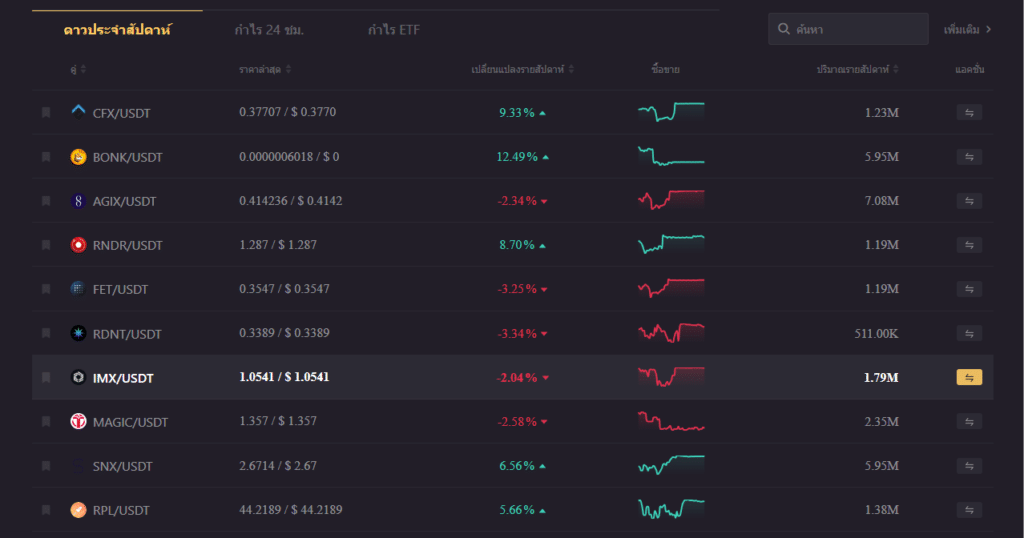Open the SNX/USDT pair link
Image resolution: width=1024 pixels, height=538 pixels.
[x=122, y=466]
